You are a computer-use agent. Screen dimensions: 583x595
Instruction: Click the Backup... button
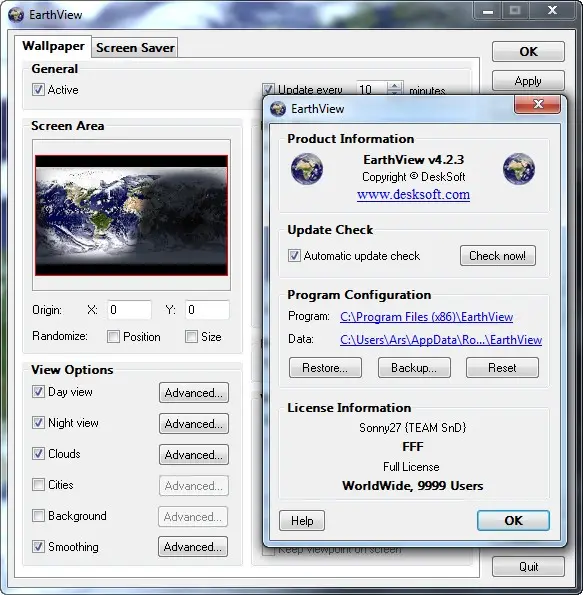(x=414, y=368)
